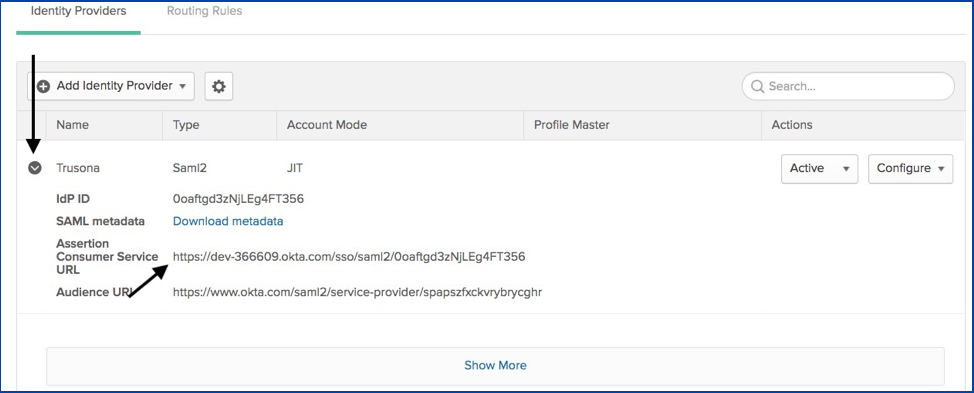This screenshot has width=974, height=393.
Task: Click the Name column header
Action: click(x=72, y=125)
